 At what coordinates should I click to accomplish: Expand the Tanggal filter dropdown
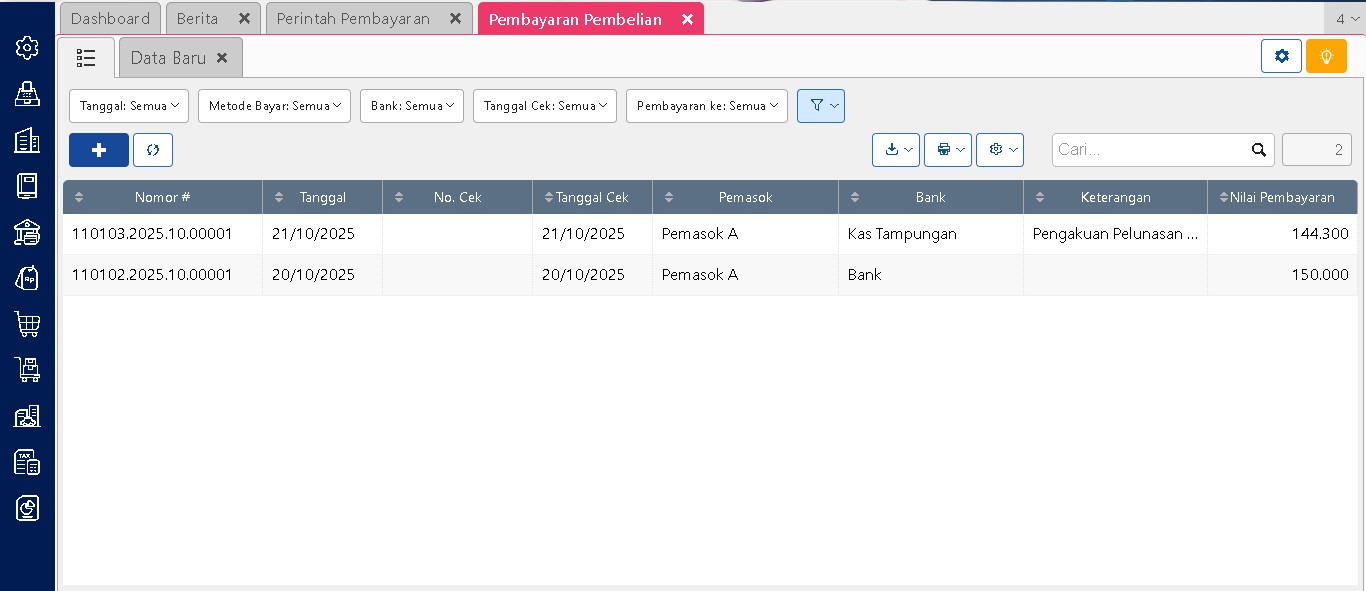pos(129,106)
